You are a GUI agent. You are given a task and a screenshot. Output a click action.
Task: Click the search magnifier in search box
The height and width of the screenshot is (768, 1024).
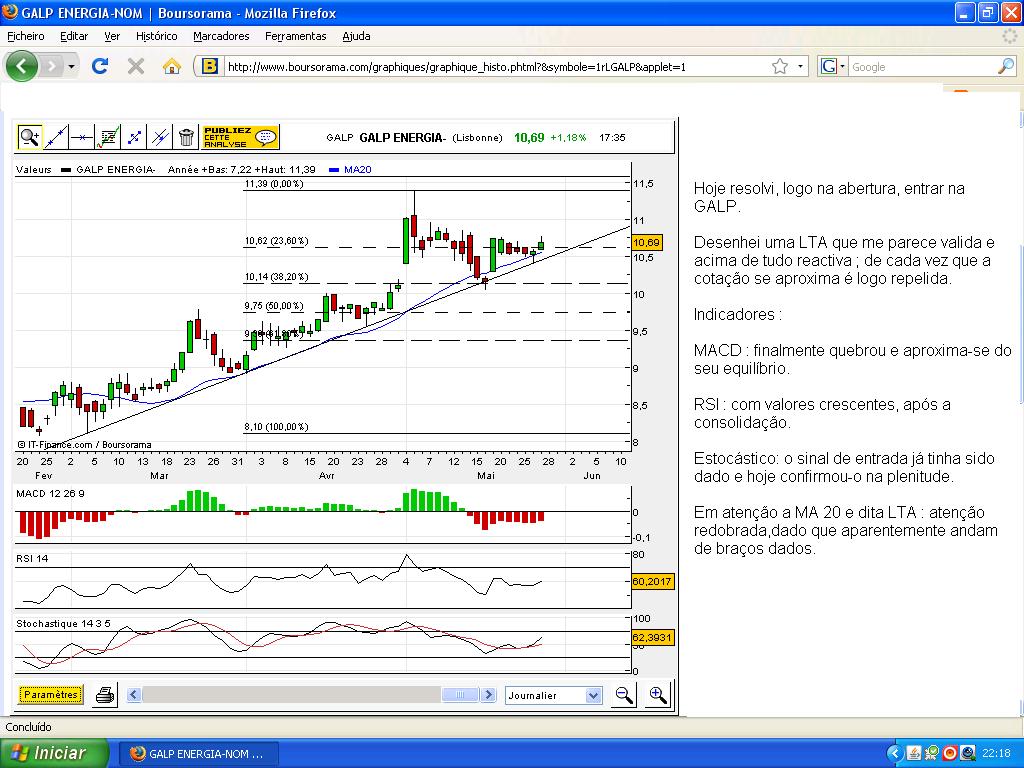pos(1006,66)
